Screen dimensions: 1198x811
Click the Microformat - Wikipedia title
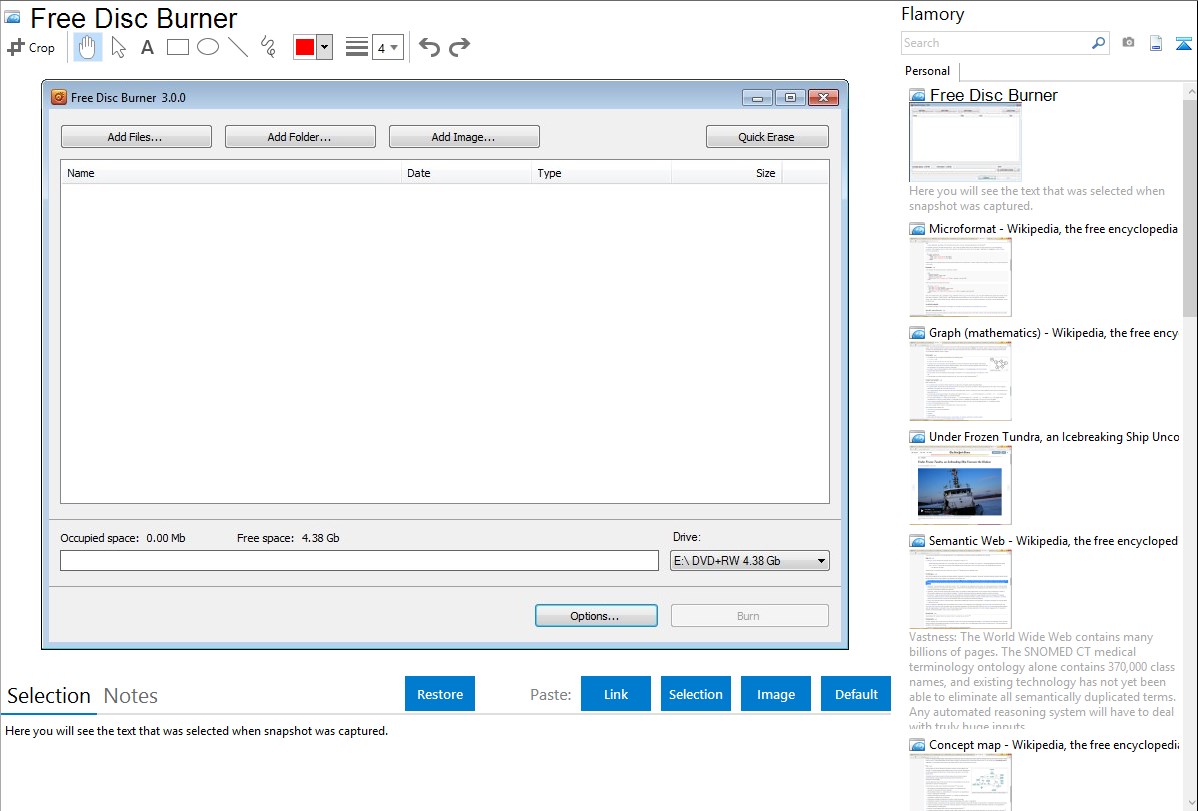click(1053, 229)
